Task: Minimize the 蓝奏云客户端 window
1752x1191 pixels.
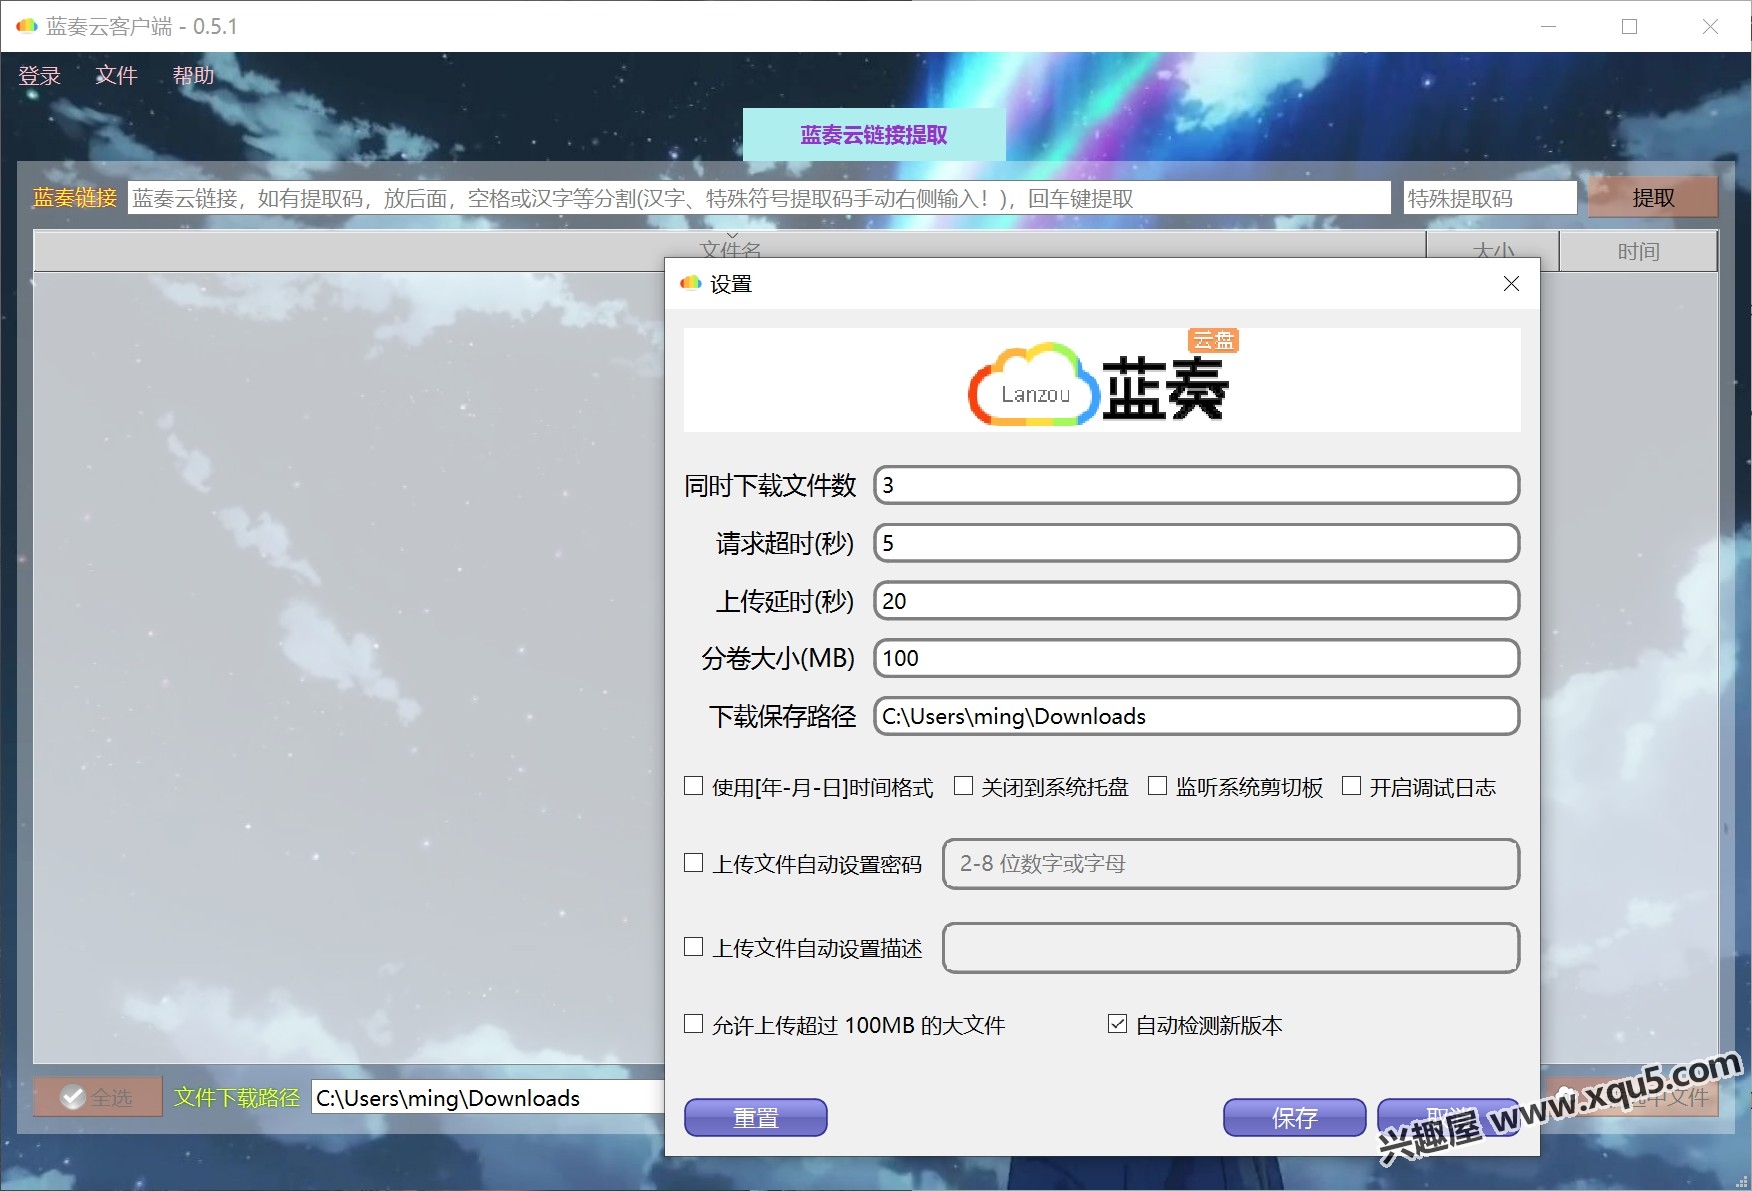Action: [x=1549, y=26]
